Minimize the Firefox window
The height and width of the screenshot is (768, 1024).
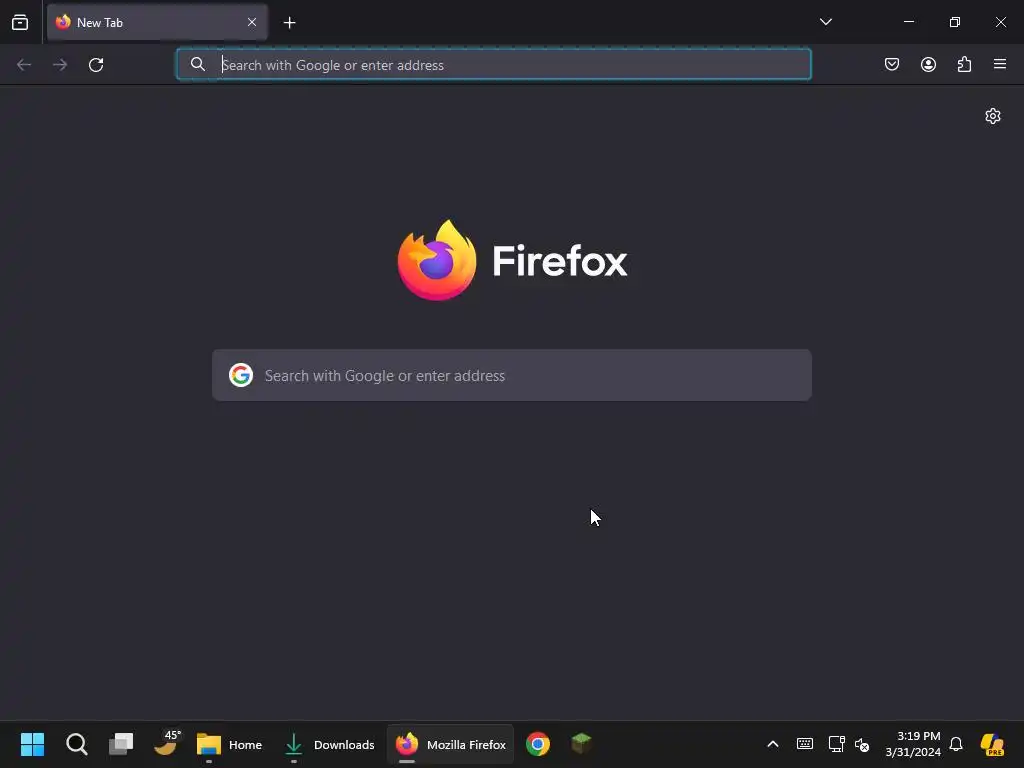tap(908, 22)
